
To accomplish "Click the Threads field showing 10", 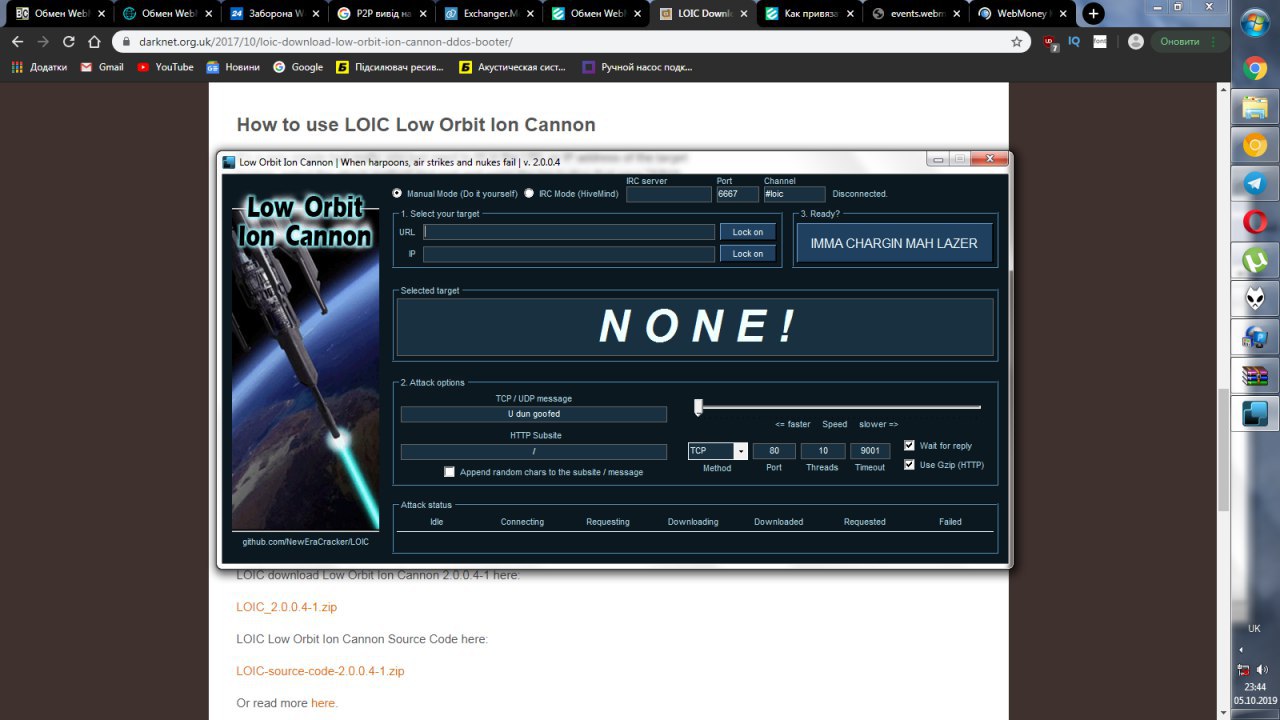I will tap(823, 451).
